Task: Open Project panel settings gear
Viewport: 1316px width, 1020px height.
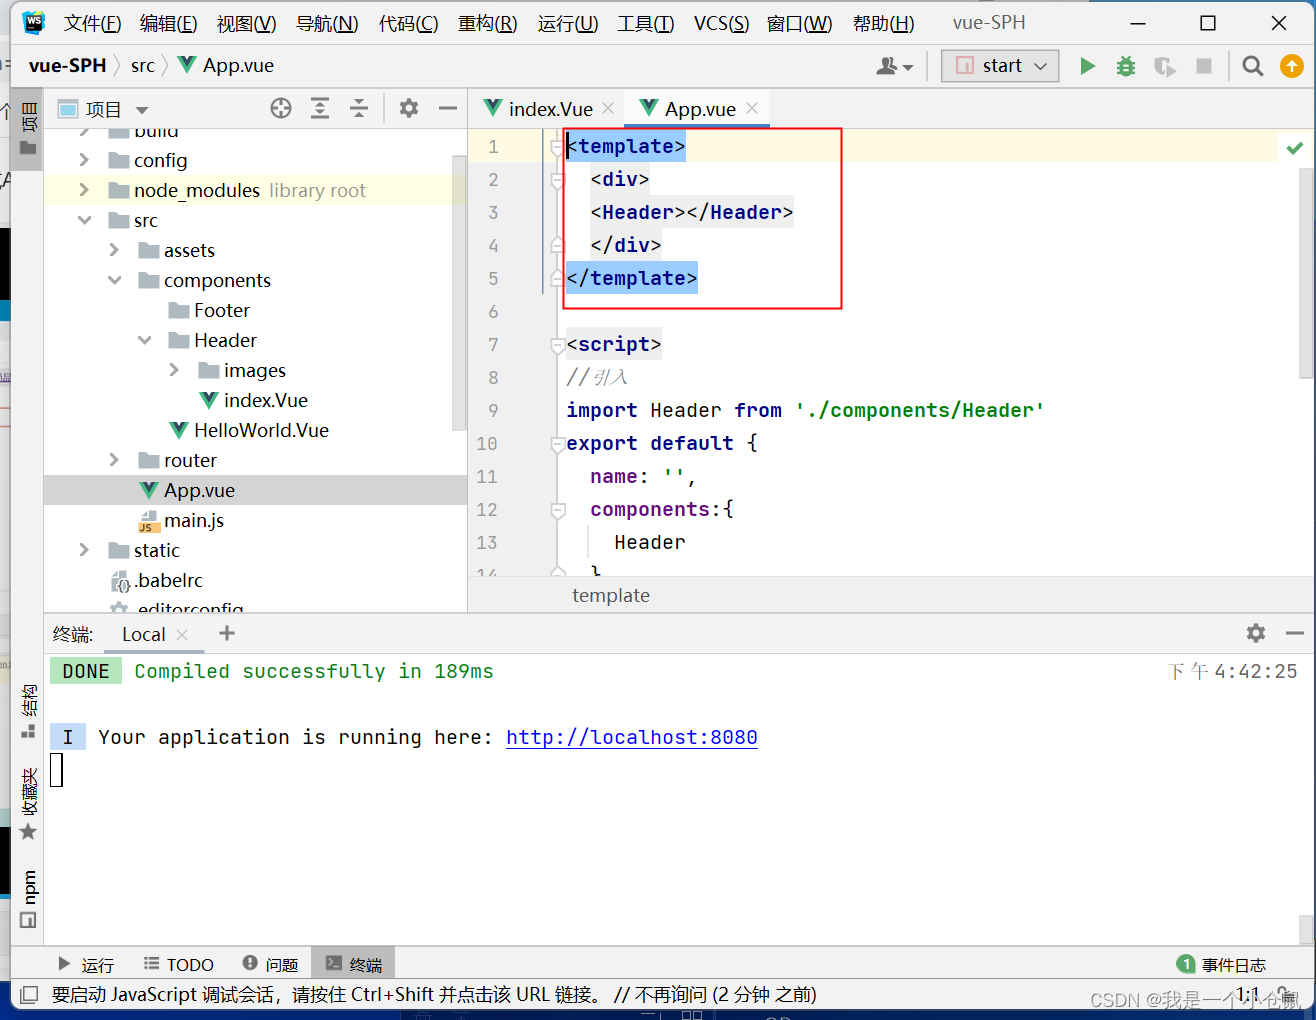Action: (409, 108)
